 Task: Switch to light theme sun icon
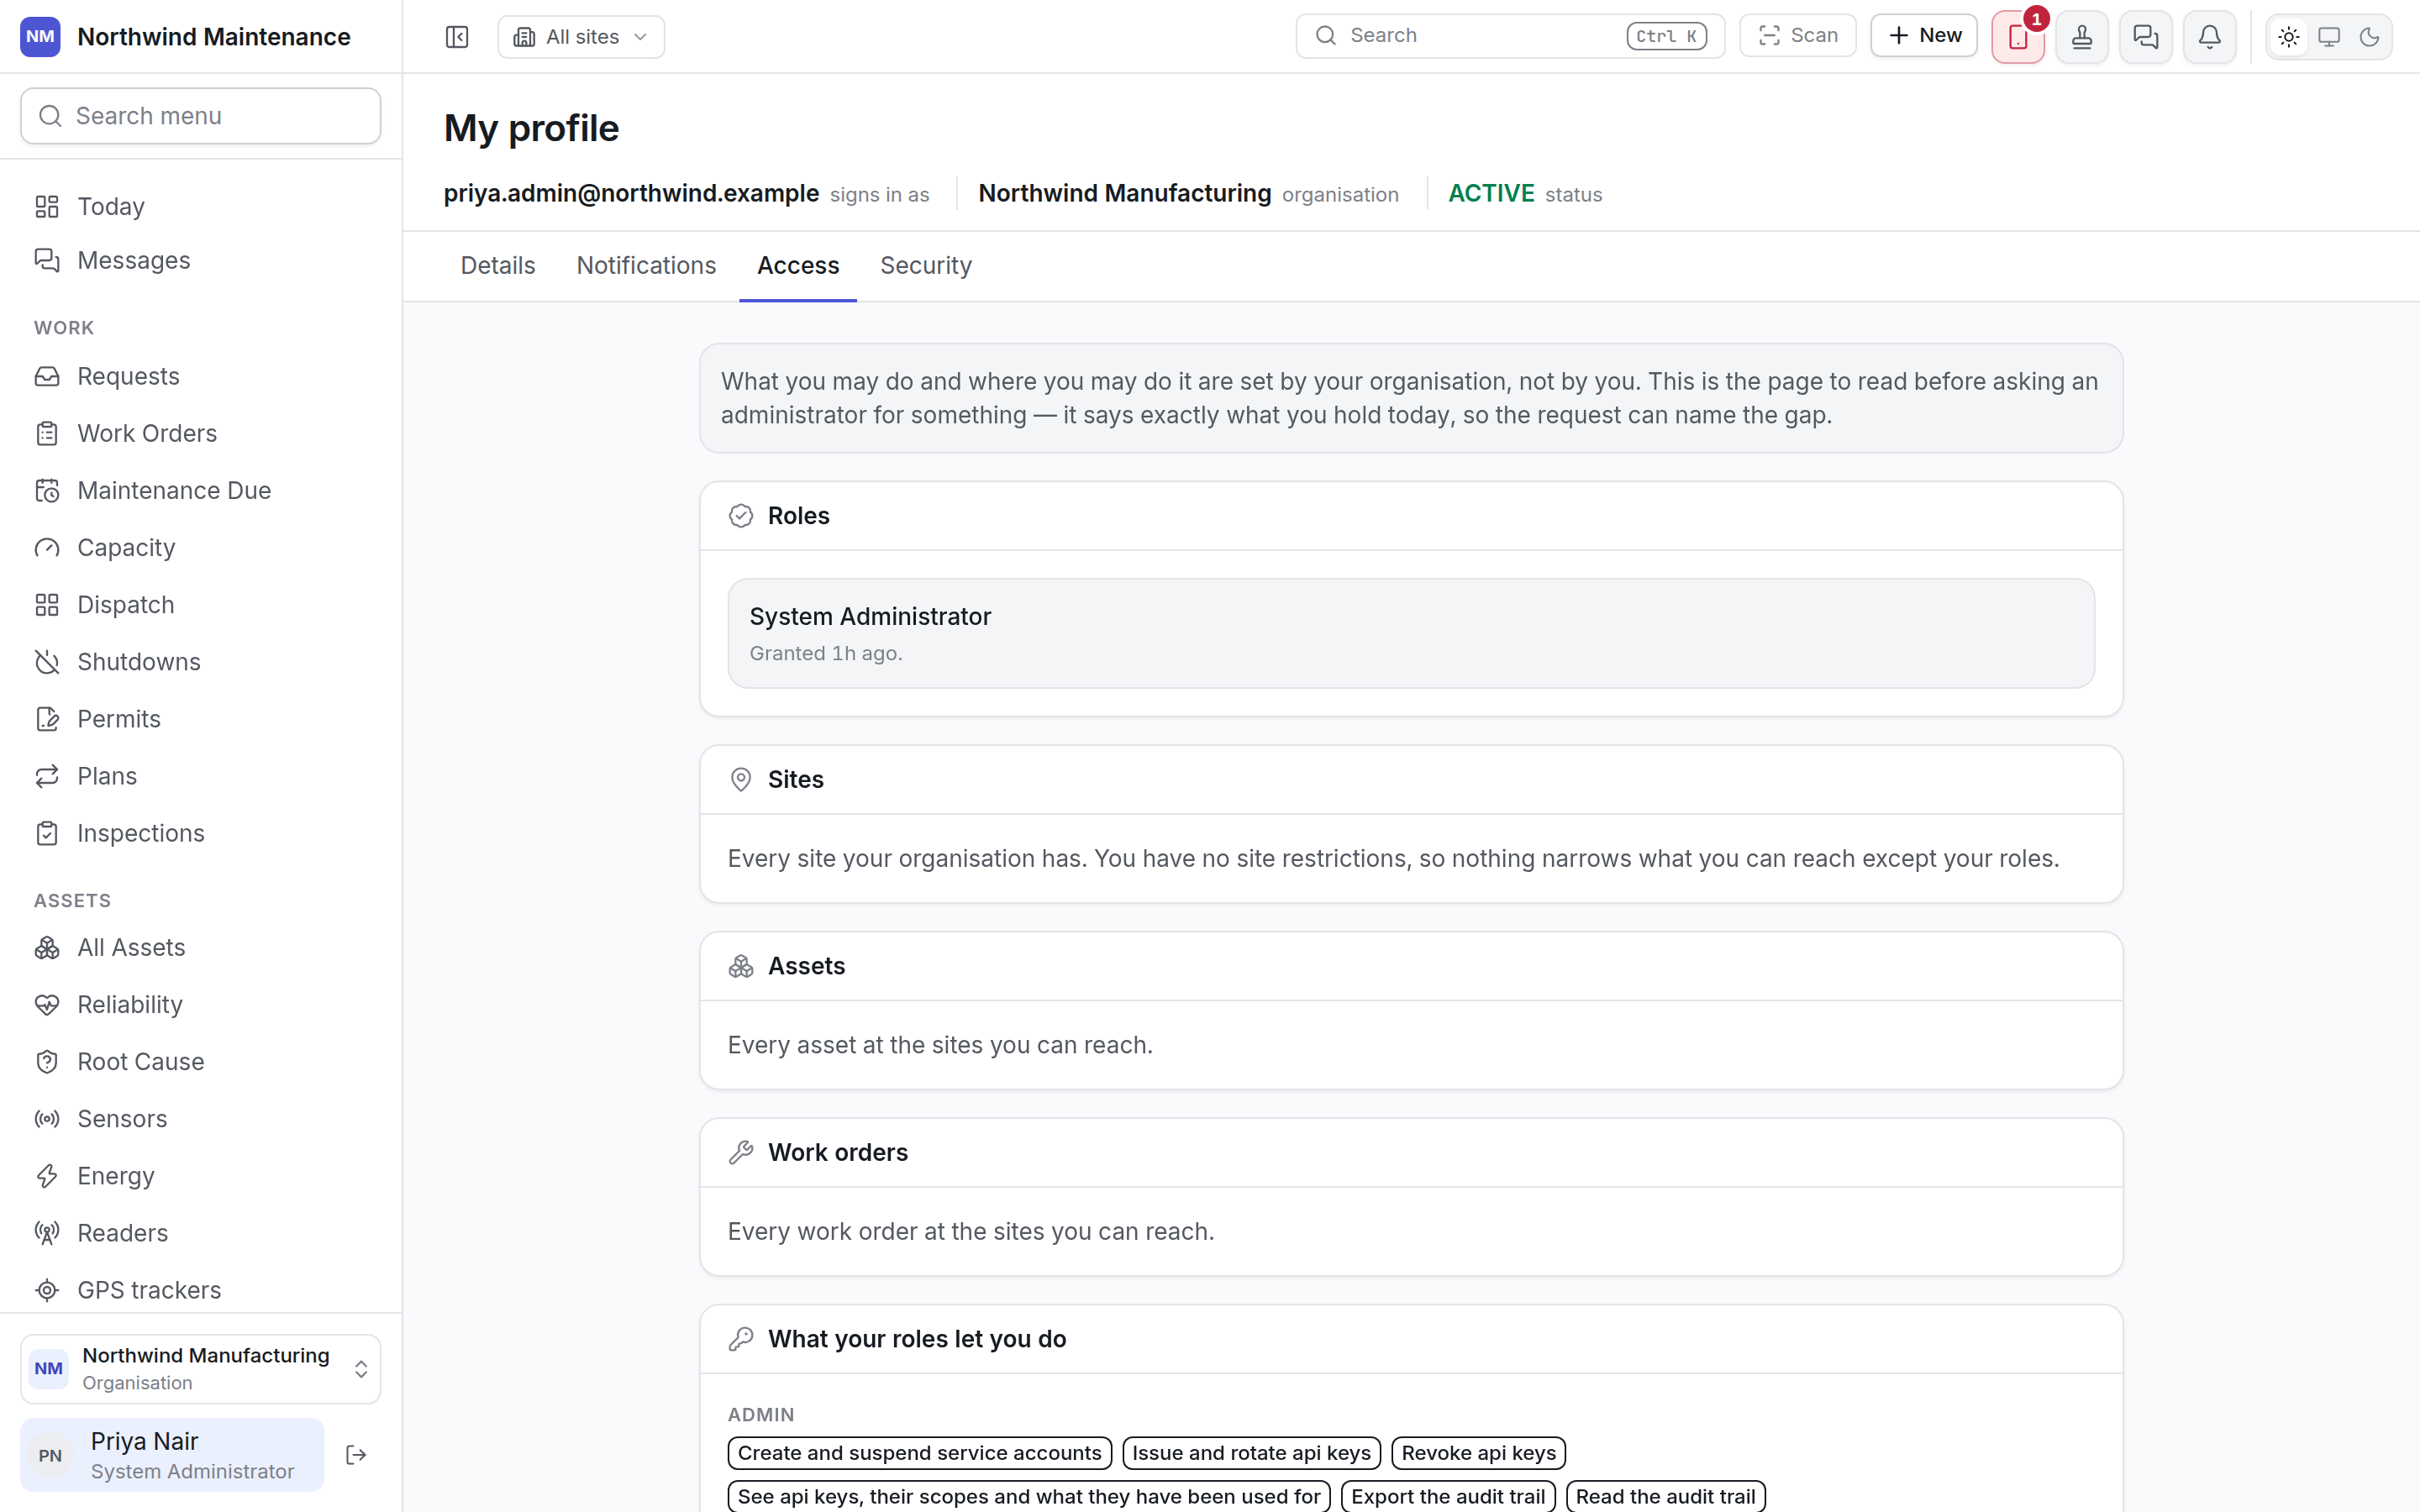2289,37
